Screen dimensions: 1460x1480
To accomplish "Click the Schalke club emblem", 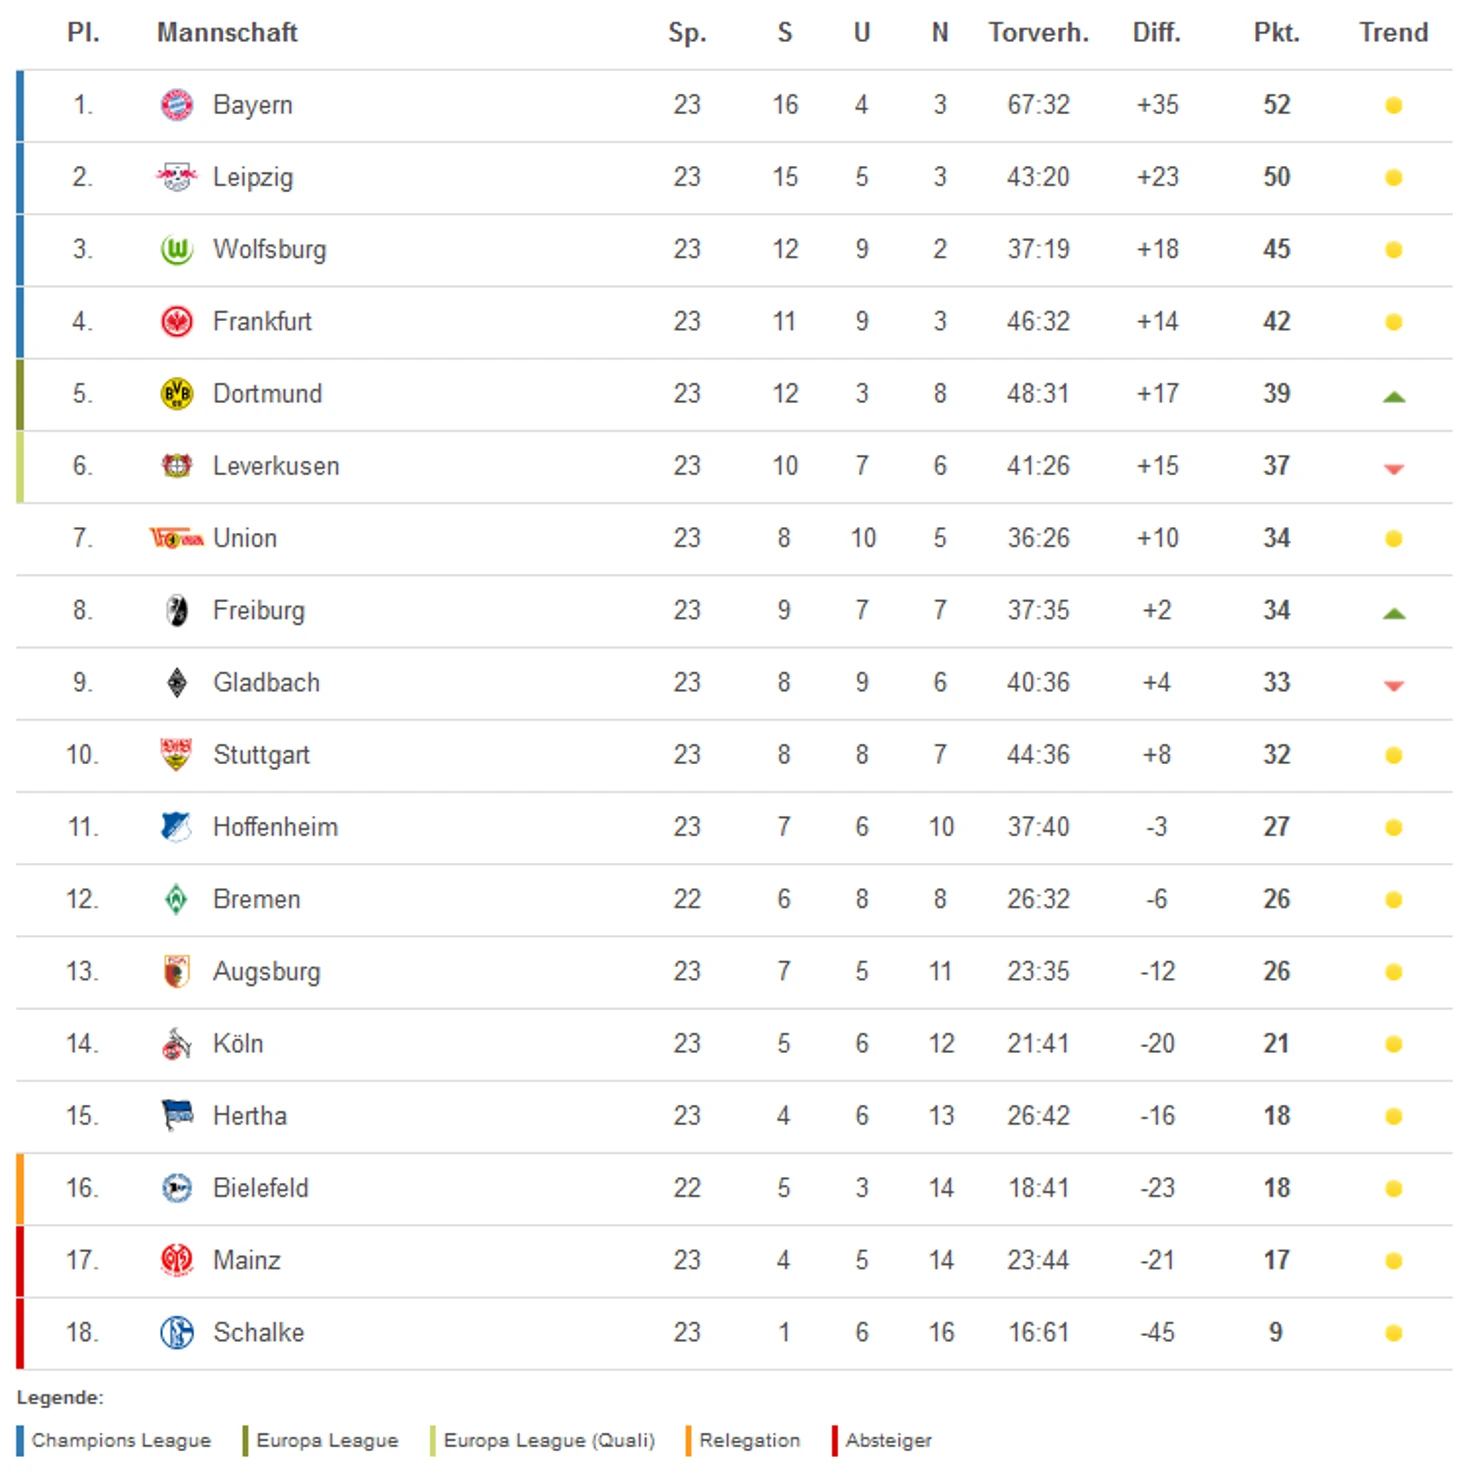I will (177, 1332).
